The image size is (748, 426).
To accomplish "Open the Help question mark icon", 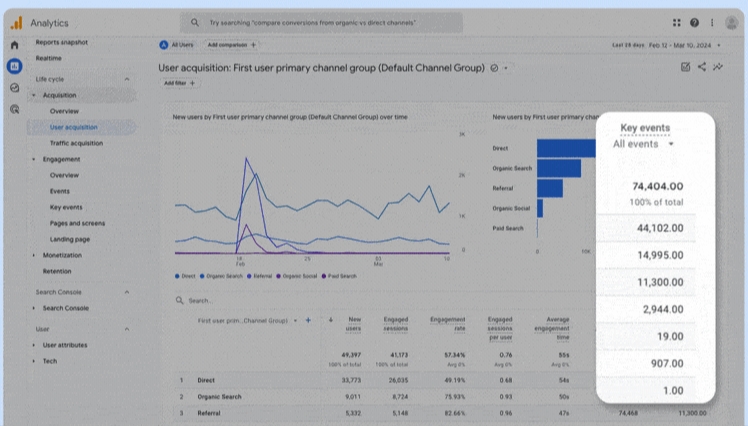I will click(x=695, y=22).
